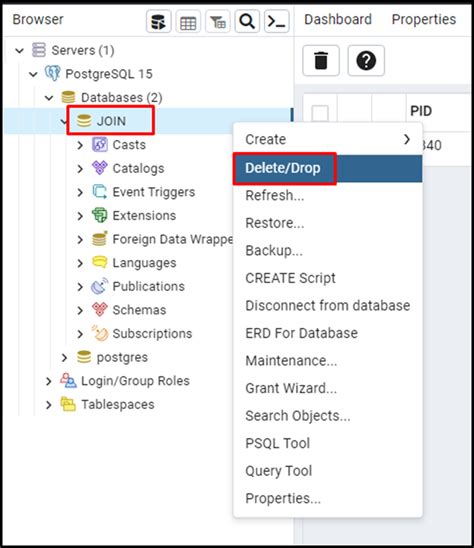The width and height of the screenshot is (474, 548).
Task: Expand the Languages node
Action: 80,263
